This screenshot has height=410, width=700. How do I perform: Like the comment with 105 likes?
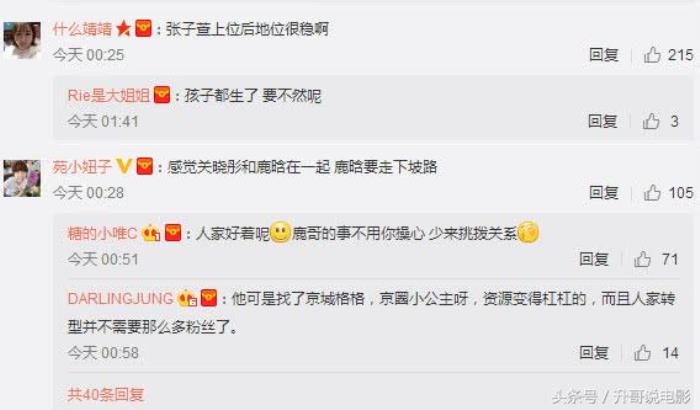click(x=652, y=192)
